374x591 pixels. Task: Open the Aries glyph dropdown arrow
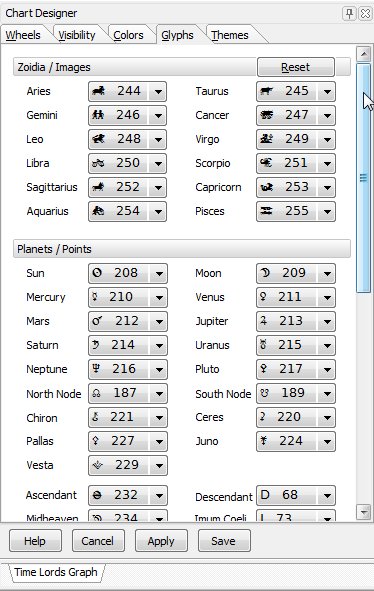158,91
